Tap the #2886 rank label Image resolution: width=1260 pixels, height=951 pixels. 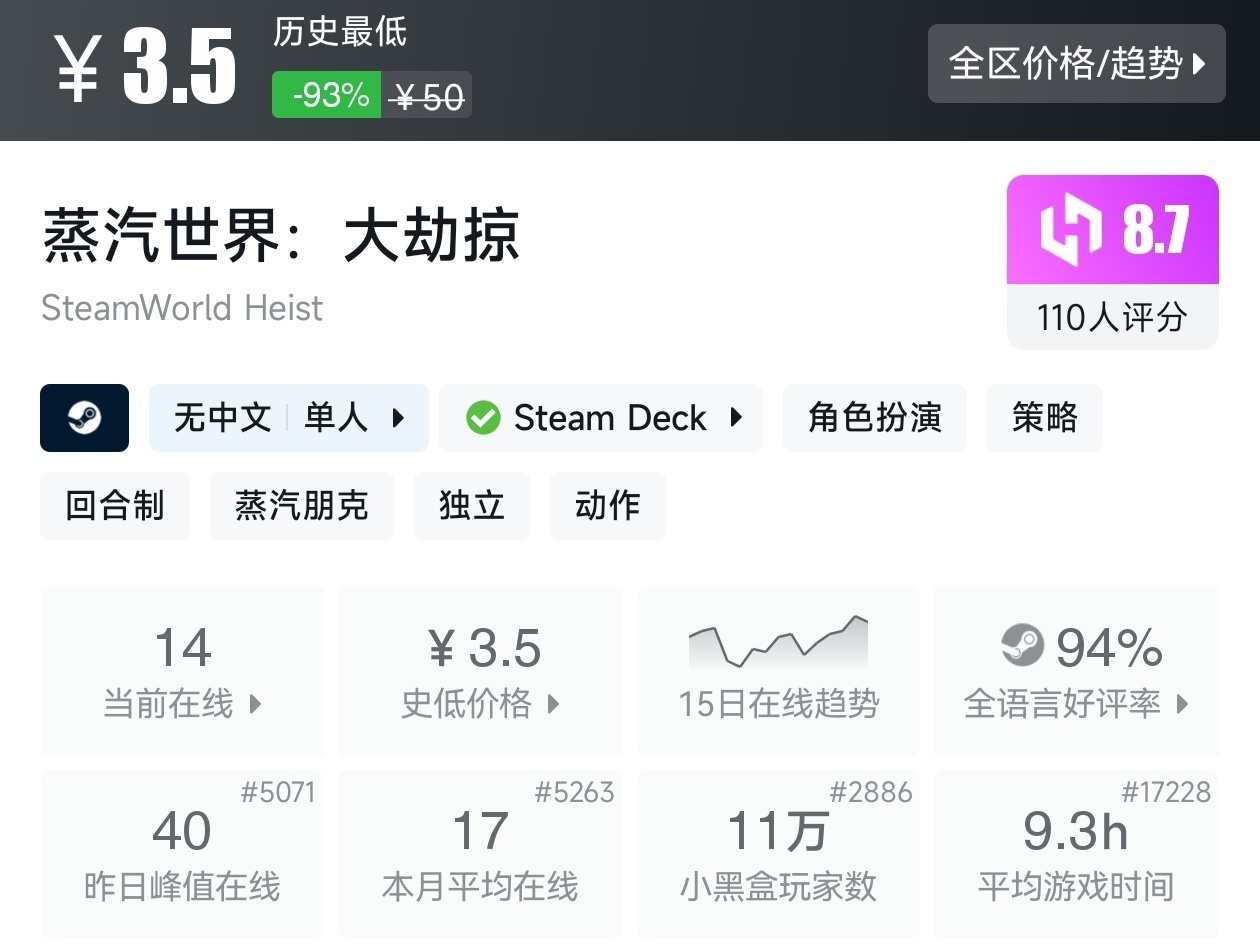(871, 793)
